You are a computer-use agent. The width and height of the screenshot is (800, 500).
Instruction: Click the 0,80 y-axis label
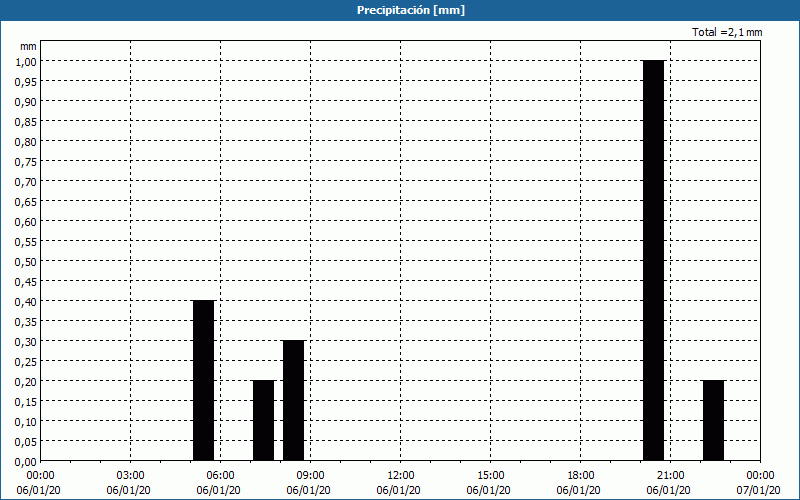(26, 141)
